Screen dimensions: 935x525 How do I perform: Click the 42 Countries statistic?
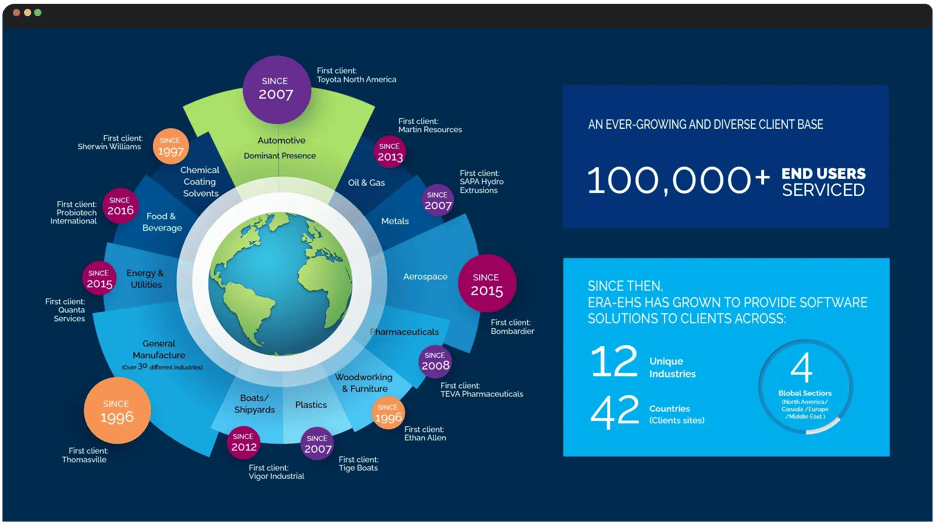(x=643, y=412)
